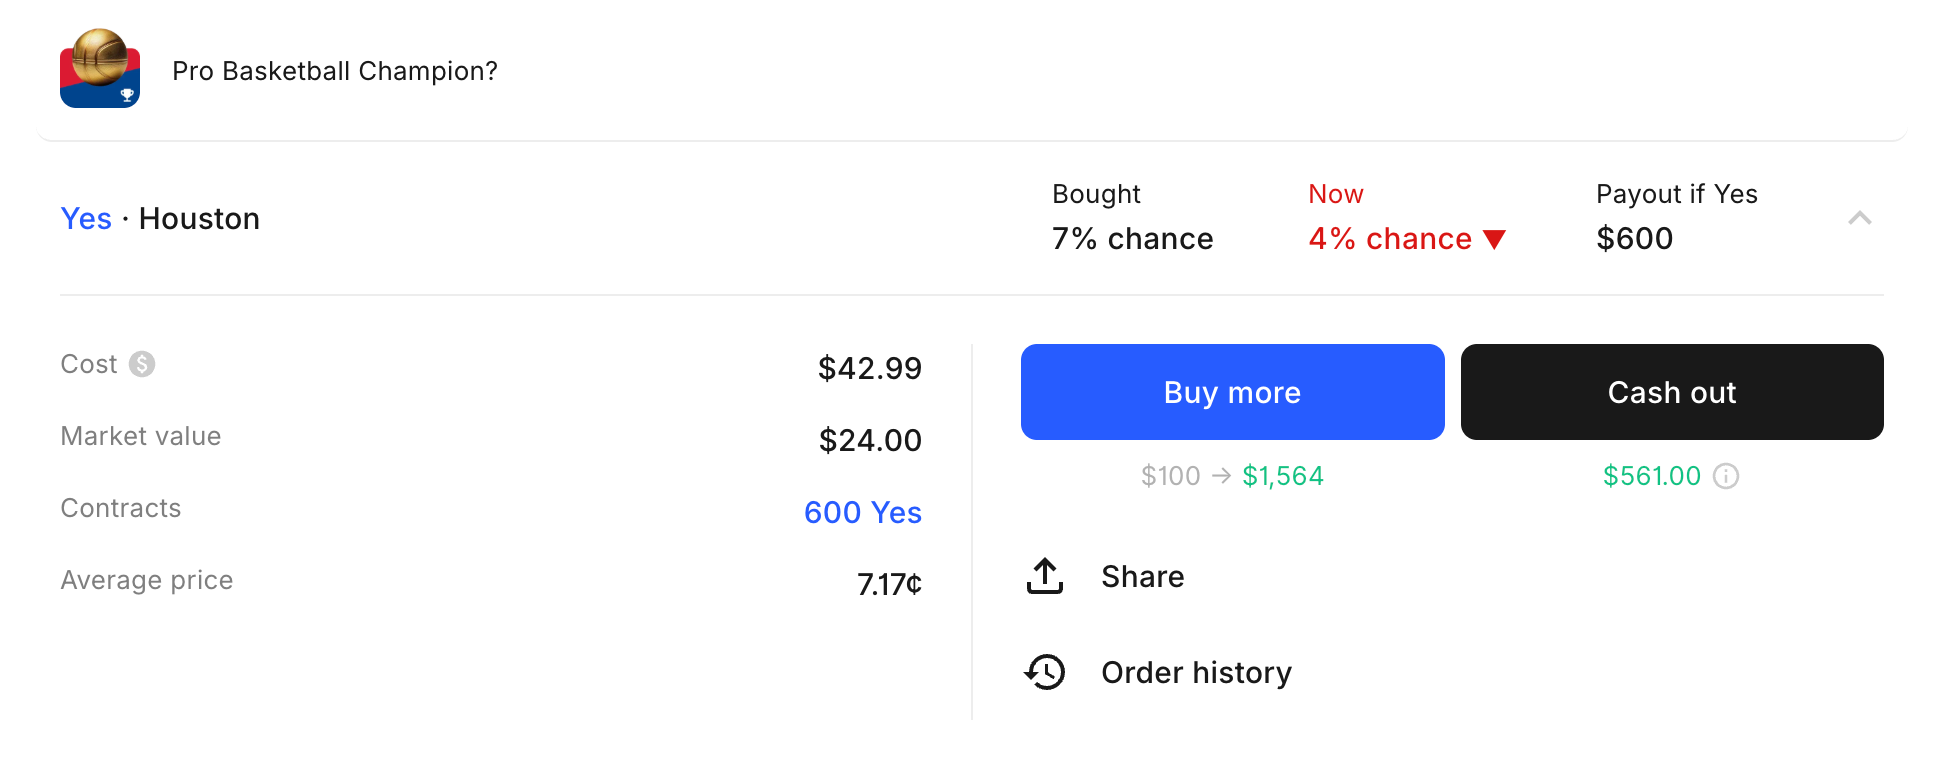This screenshot has width=1946, height=764.
Task: Click the 4% chance current value
Action: 1390,239
